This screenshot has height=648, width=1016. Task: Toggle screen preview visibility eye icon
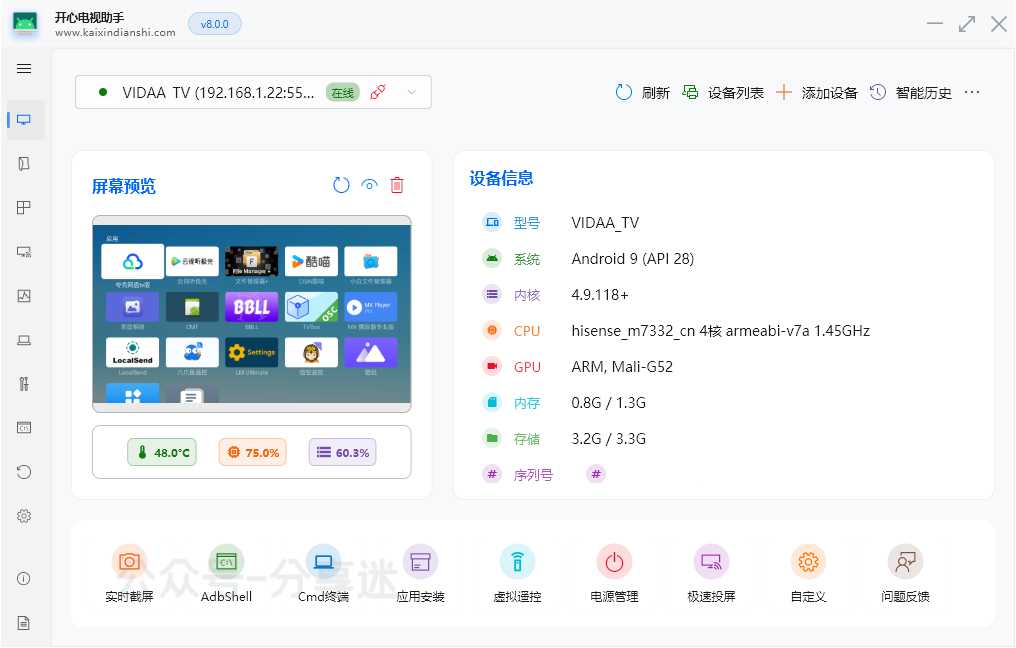[369, 185]
